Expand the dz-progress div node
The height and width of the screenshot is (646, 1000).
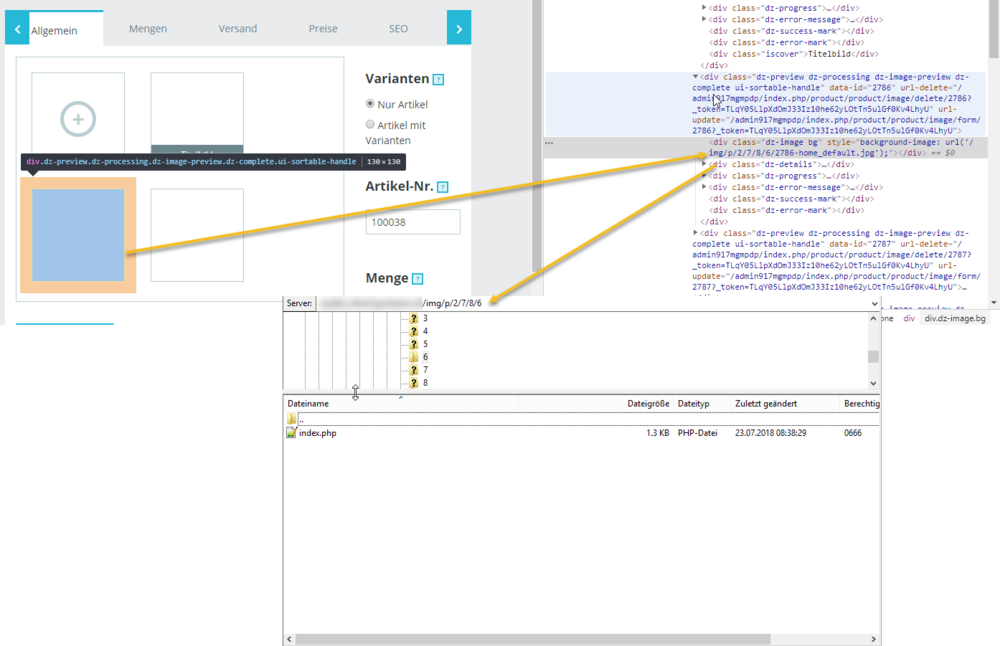coord(703,8)
